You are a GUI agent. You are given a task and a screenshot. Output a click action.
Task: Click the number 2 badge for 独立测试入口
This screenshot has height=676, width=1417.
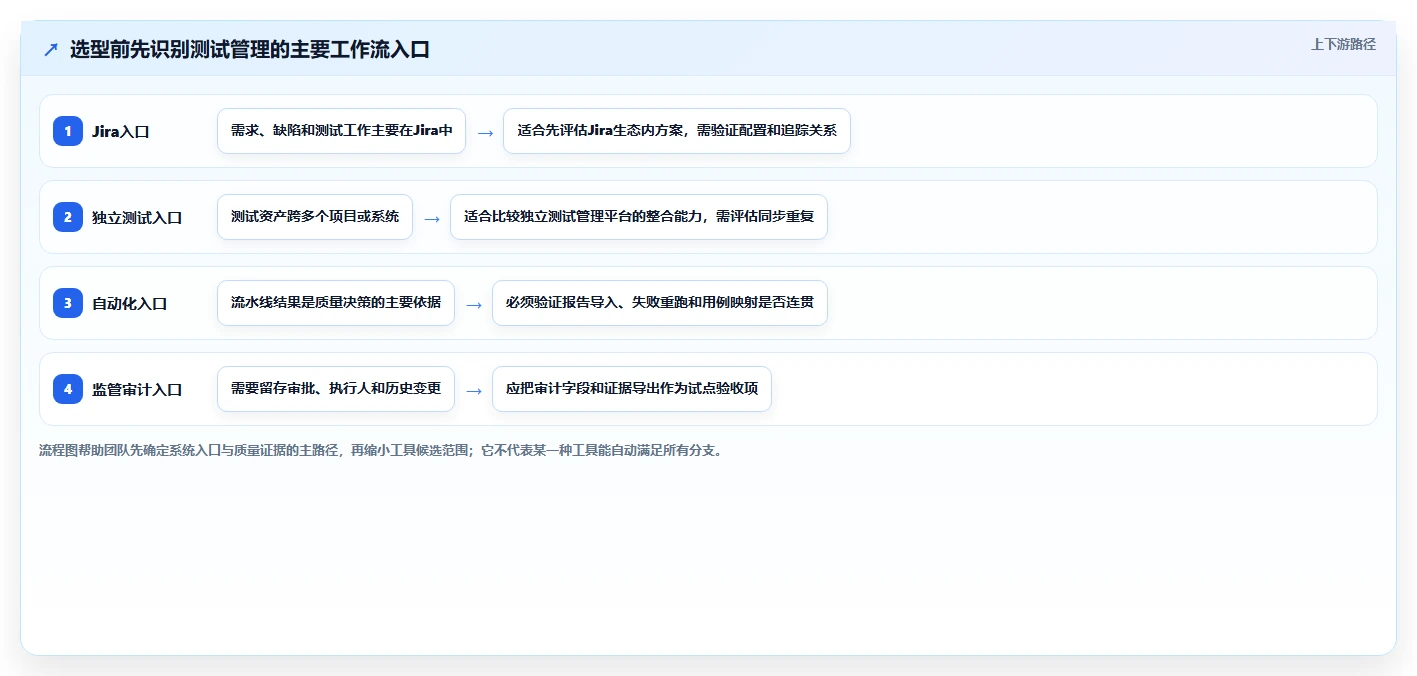(x=68, y=216)
